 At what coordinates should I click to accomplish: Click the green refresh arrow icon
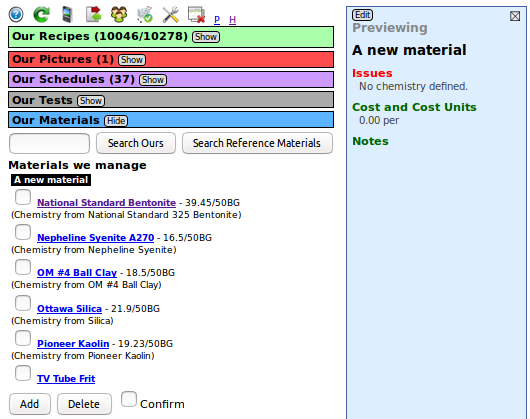[x=42, y=15]
